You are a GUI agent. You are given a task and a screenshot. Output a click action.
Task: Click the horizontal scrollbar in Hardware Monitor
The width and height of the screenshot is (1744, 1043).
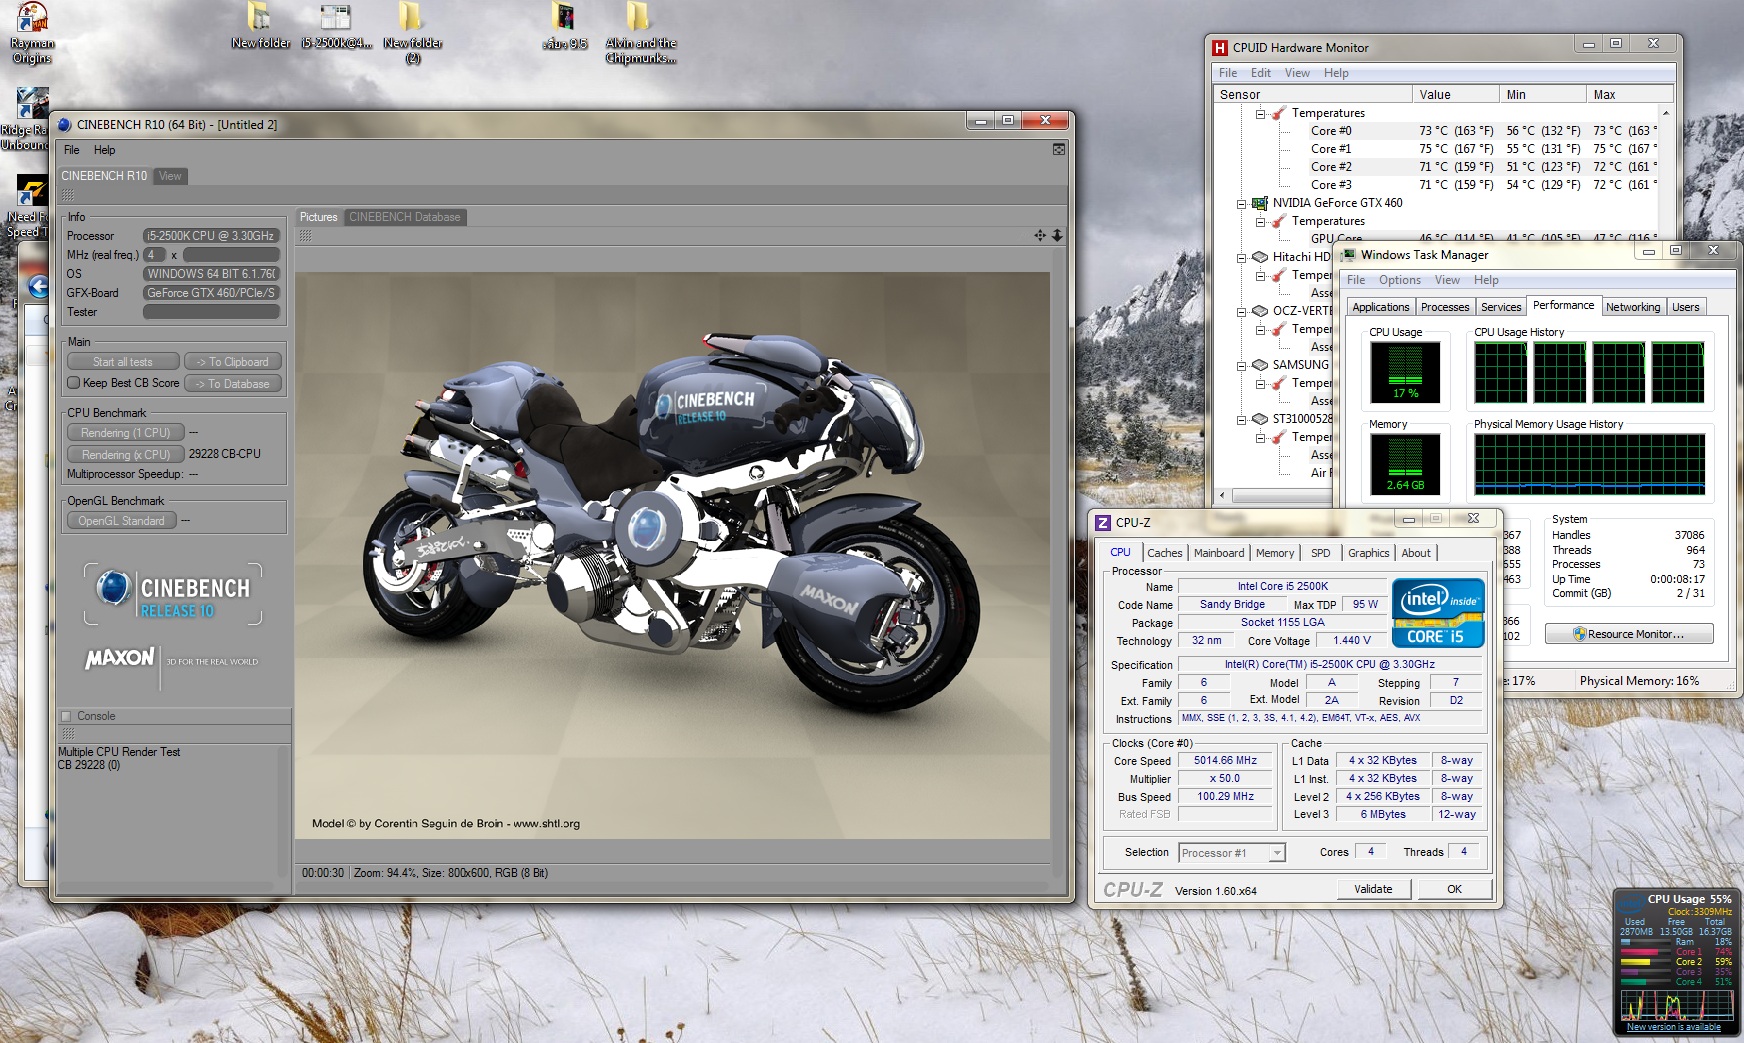tap(1282, 496)
